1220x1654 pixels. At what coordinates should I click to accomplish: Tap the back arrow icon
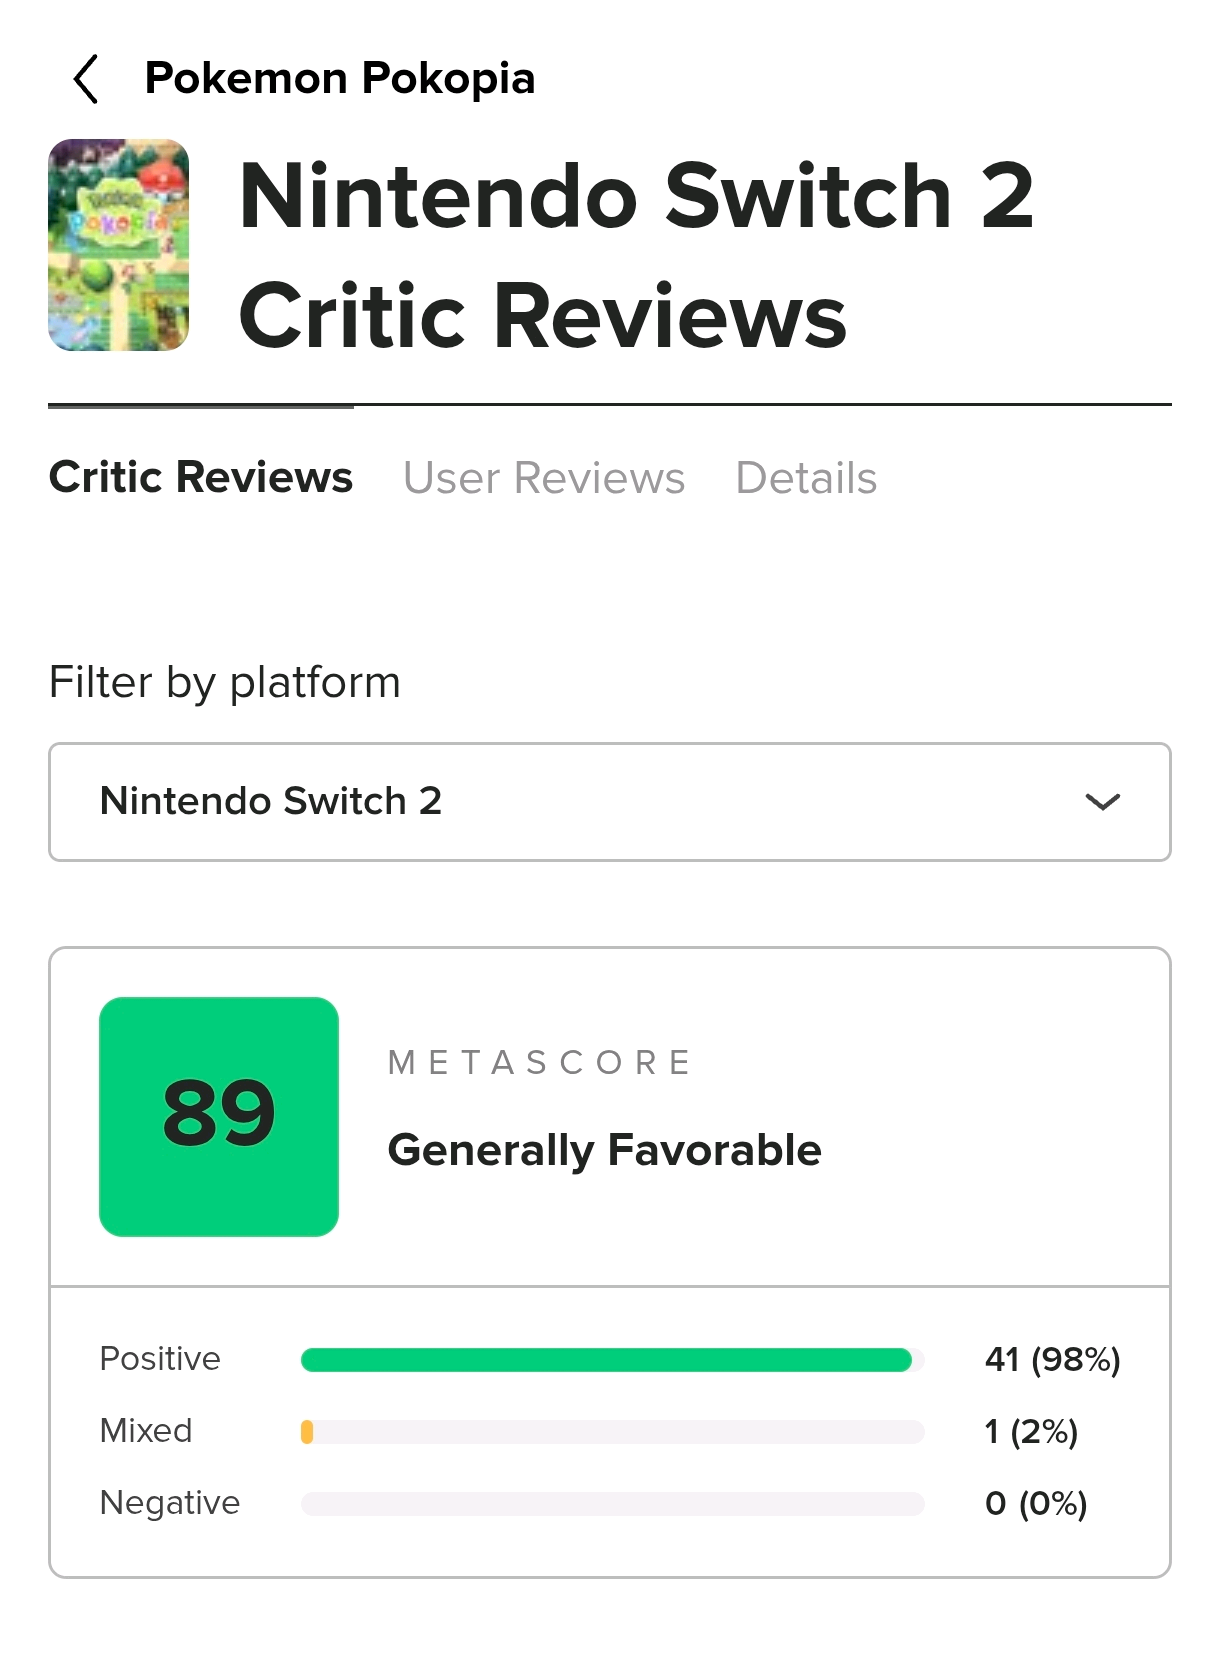[x=86, y=79]
